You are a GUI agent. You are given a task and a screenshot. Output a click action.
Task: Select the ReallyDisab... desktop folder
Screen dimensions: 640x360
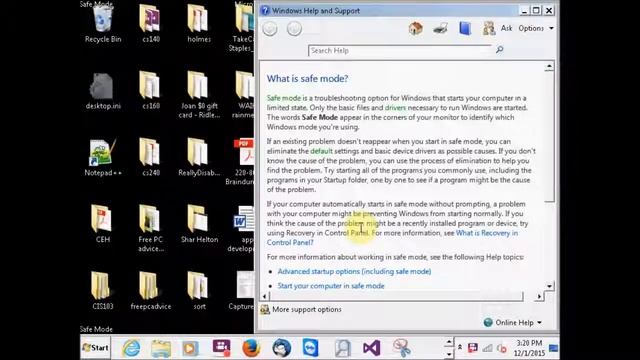(x=199, y=158)
